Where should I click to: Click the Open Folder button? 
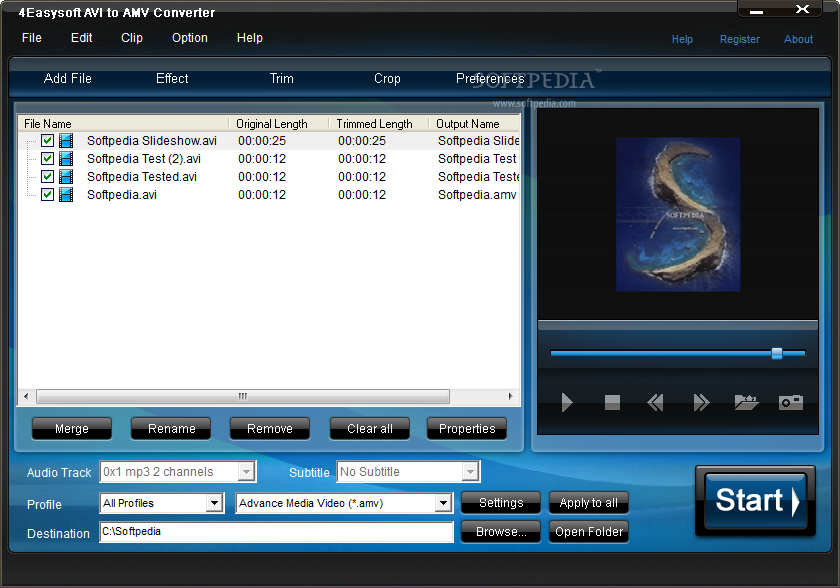click(x=589, y=532)
